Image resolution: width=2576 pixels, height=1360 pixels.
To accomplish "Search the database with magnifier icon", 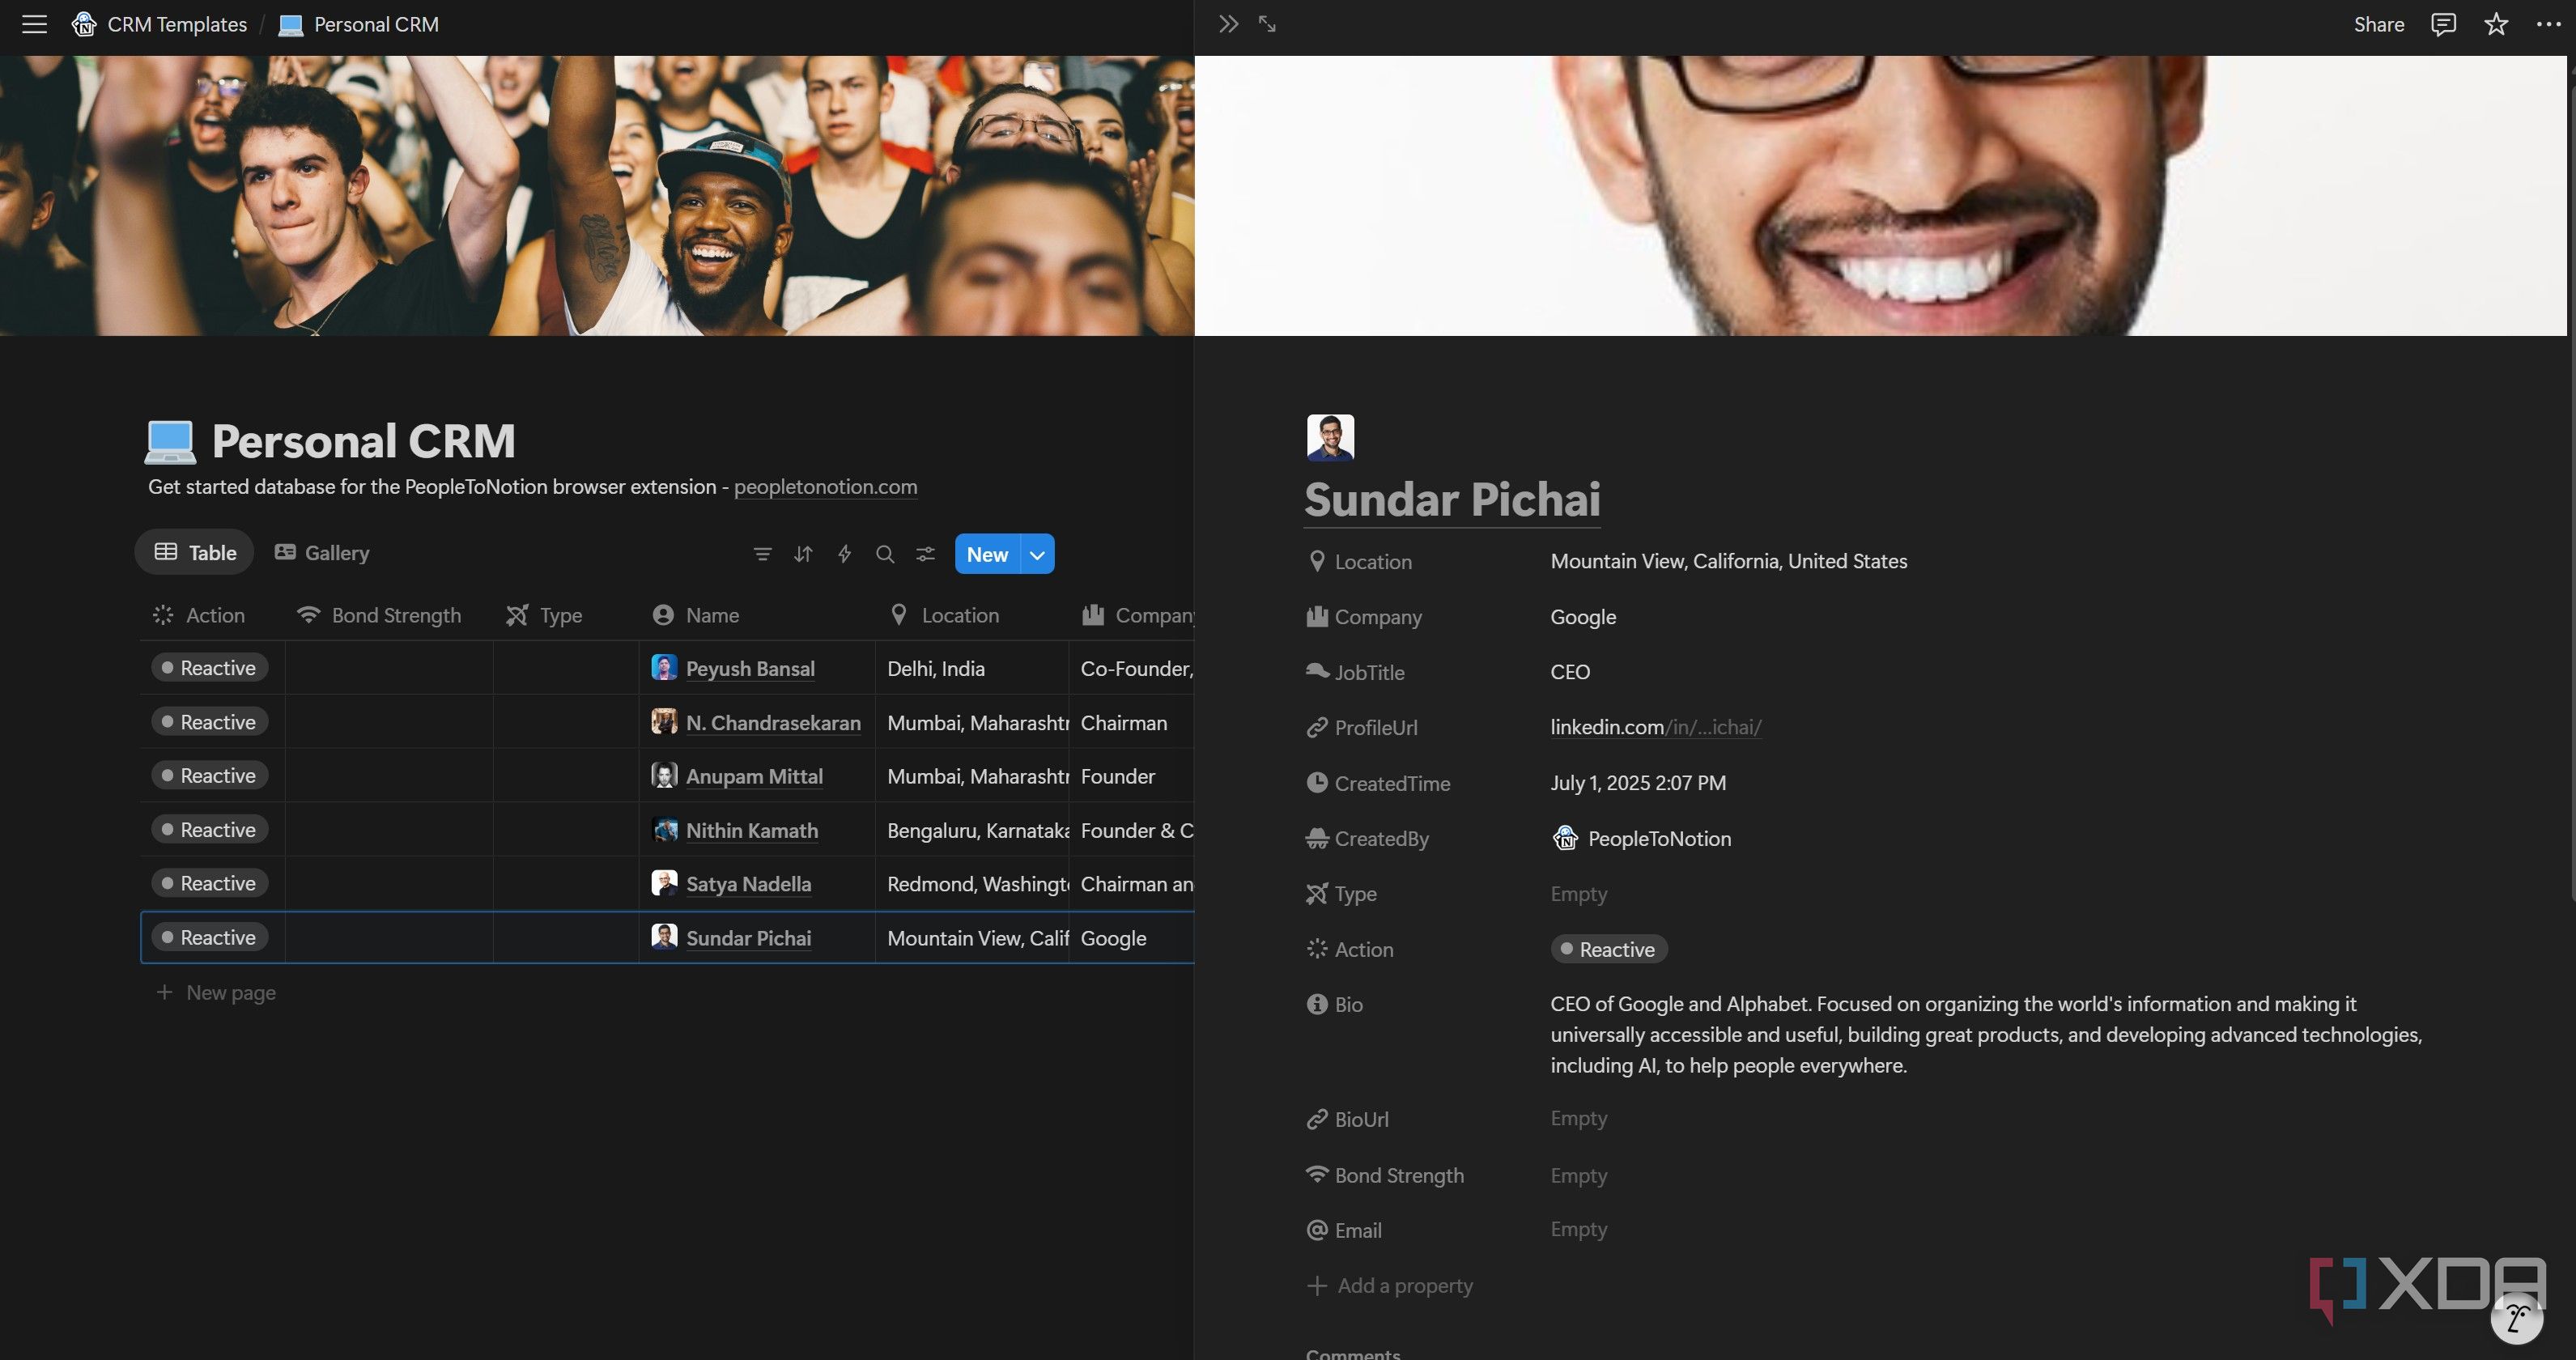I will [x=885, y=554].
